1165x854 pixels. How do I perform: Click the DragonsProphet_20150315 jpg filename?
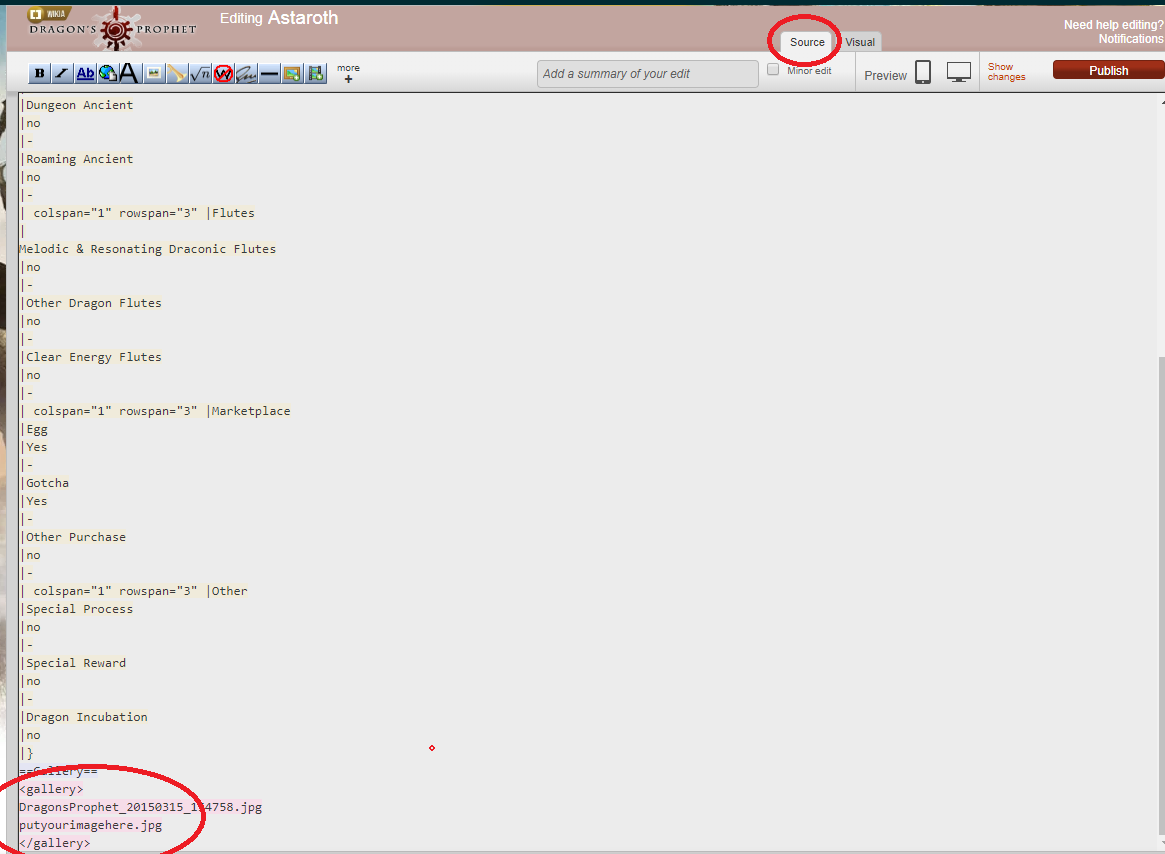[141, 807]
